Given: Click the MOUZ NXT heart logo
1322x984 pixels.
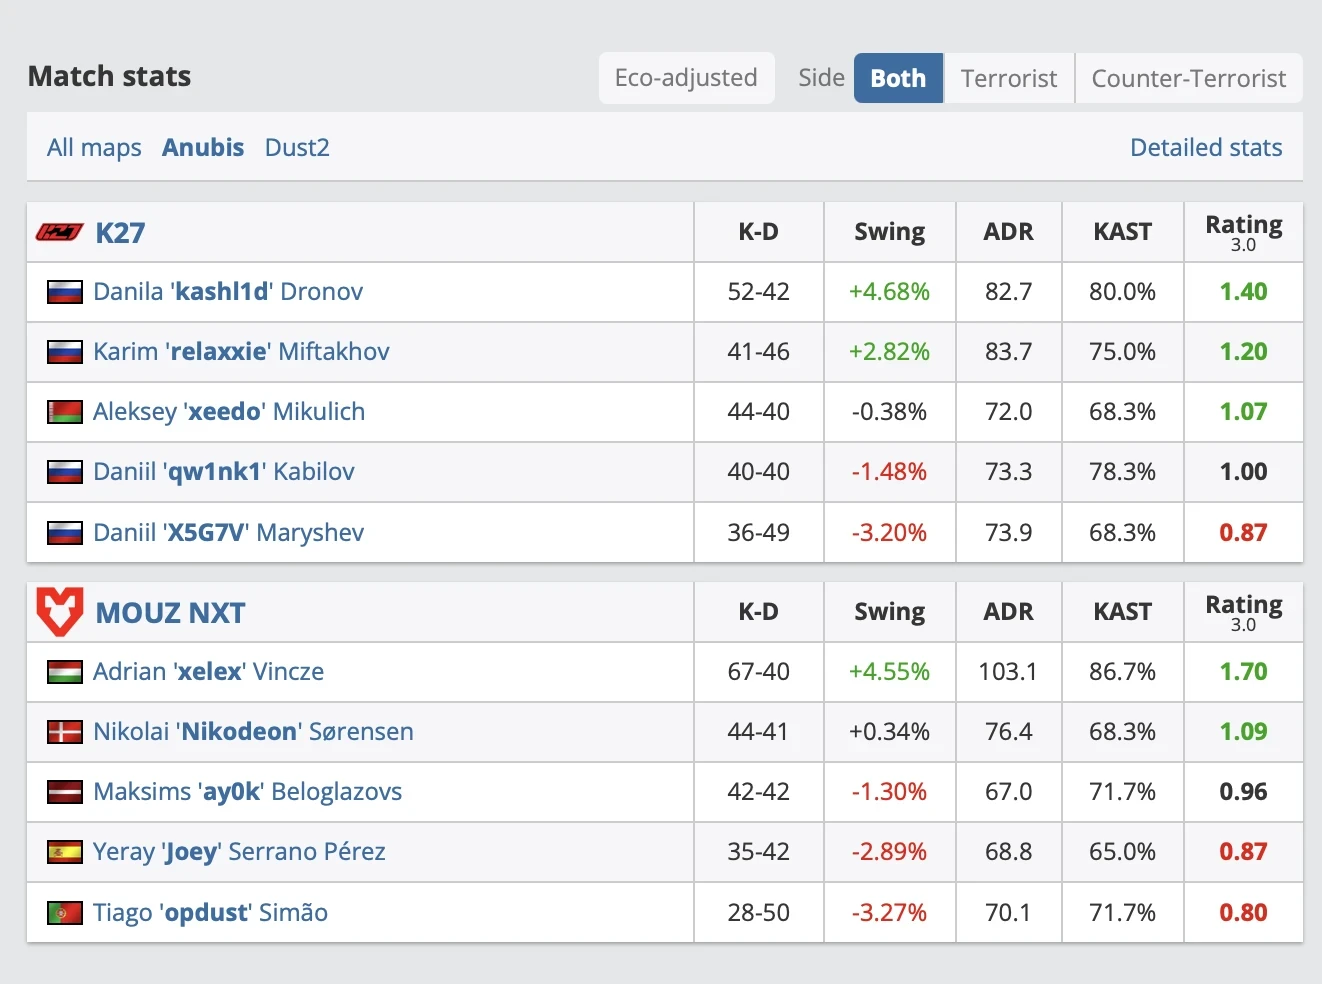Looking at the screenshot, I should (60, 612).
